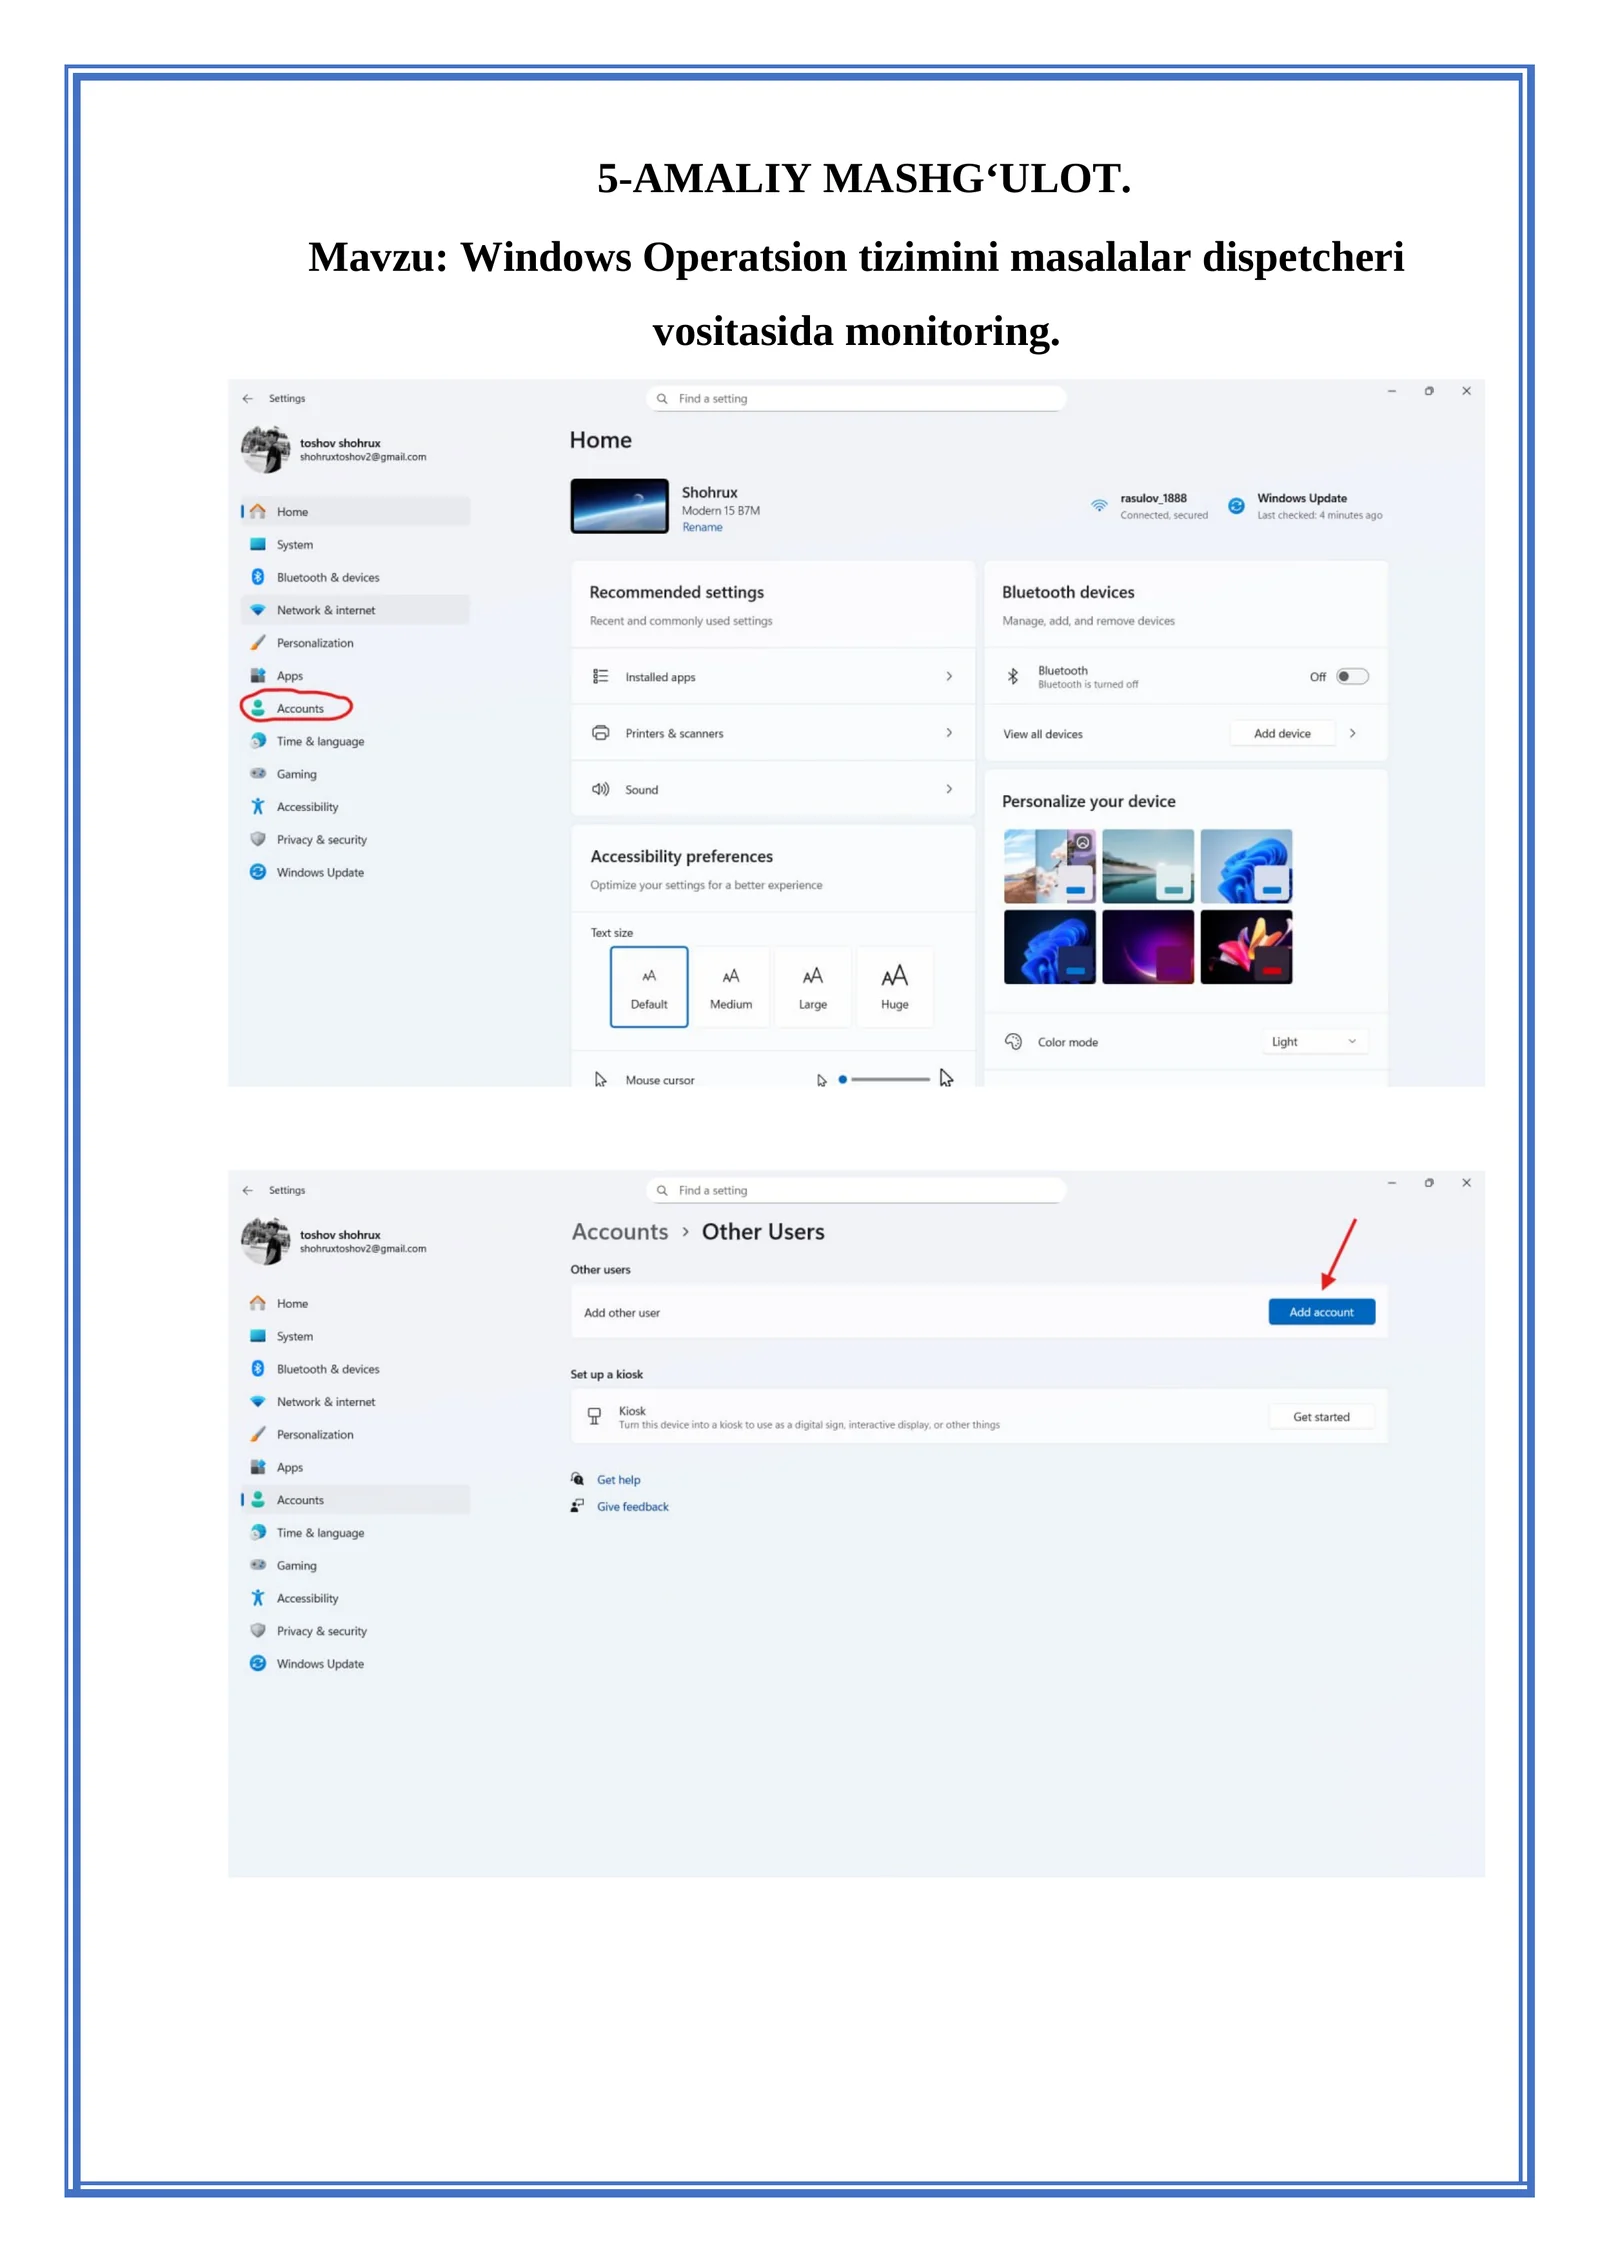Click Find a setting search in upper window
1600x2262 pixels.
click(856, 398)
